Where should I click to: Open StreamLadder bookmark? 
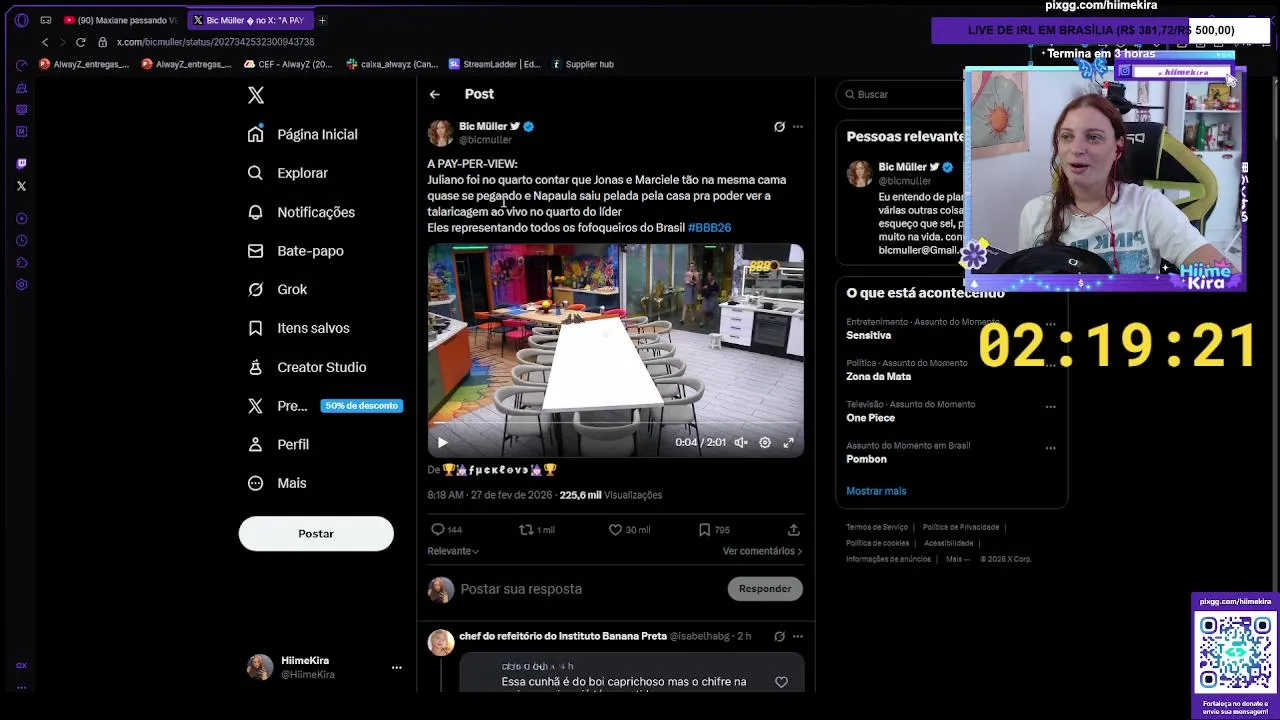click(495, 64)
